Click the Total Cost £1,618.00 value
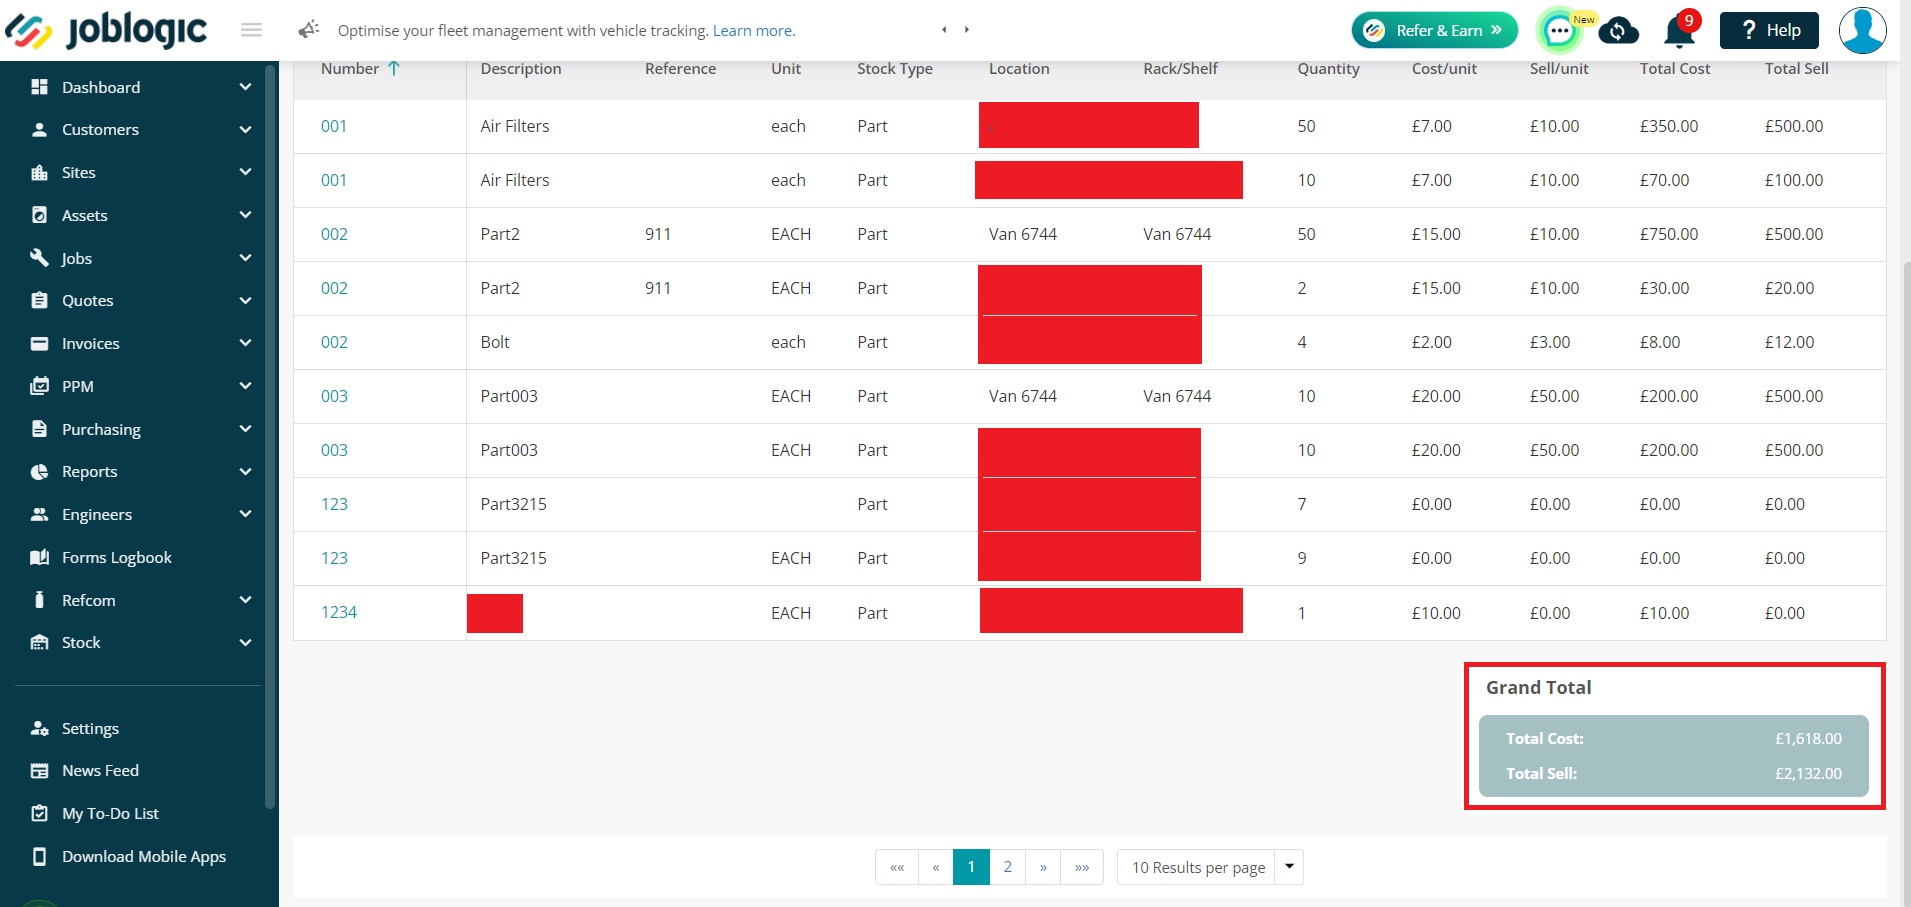Screen dimensions: 1911x907 tap(1808, 739)
